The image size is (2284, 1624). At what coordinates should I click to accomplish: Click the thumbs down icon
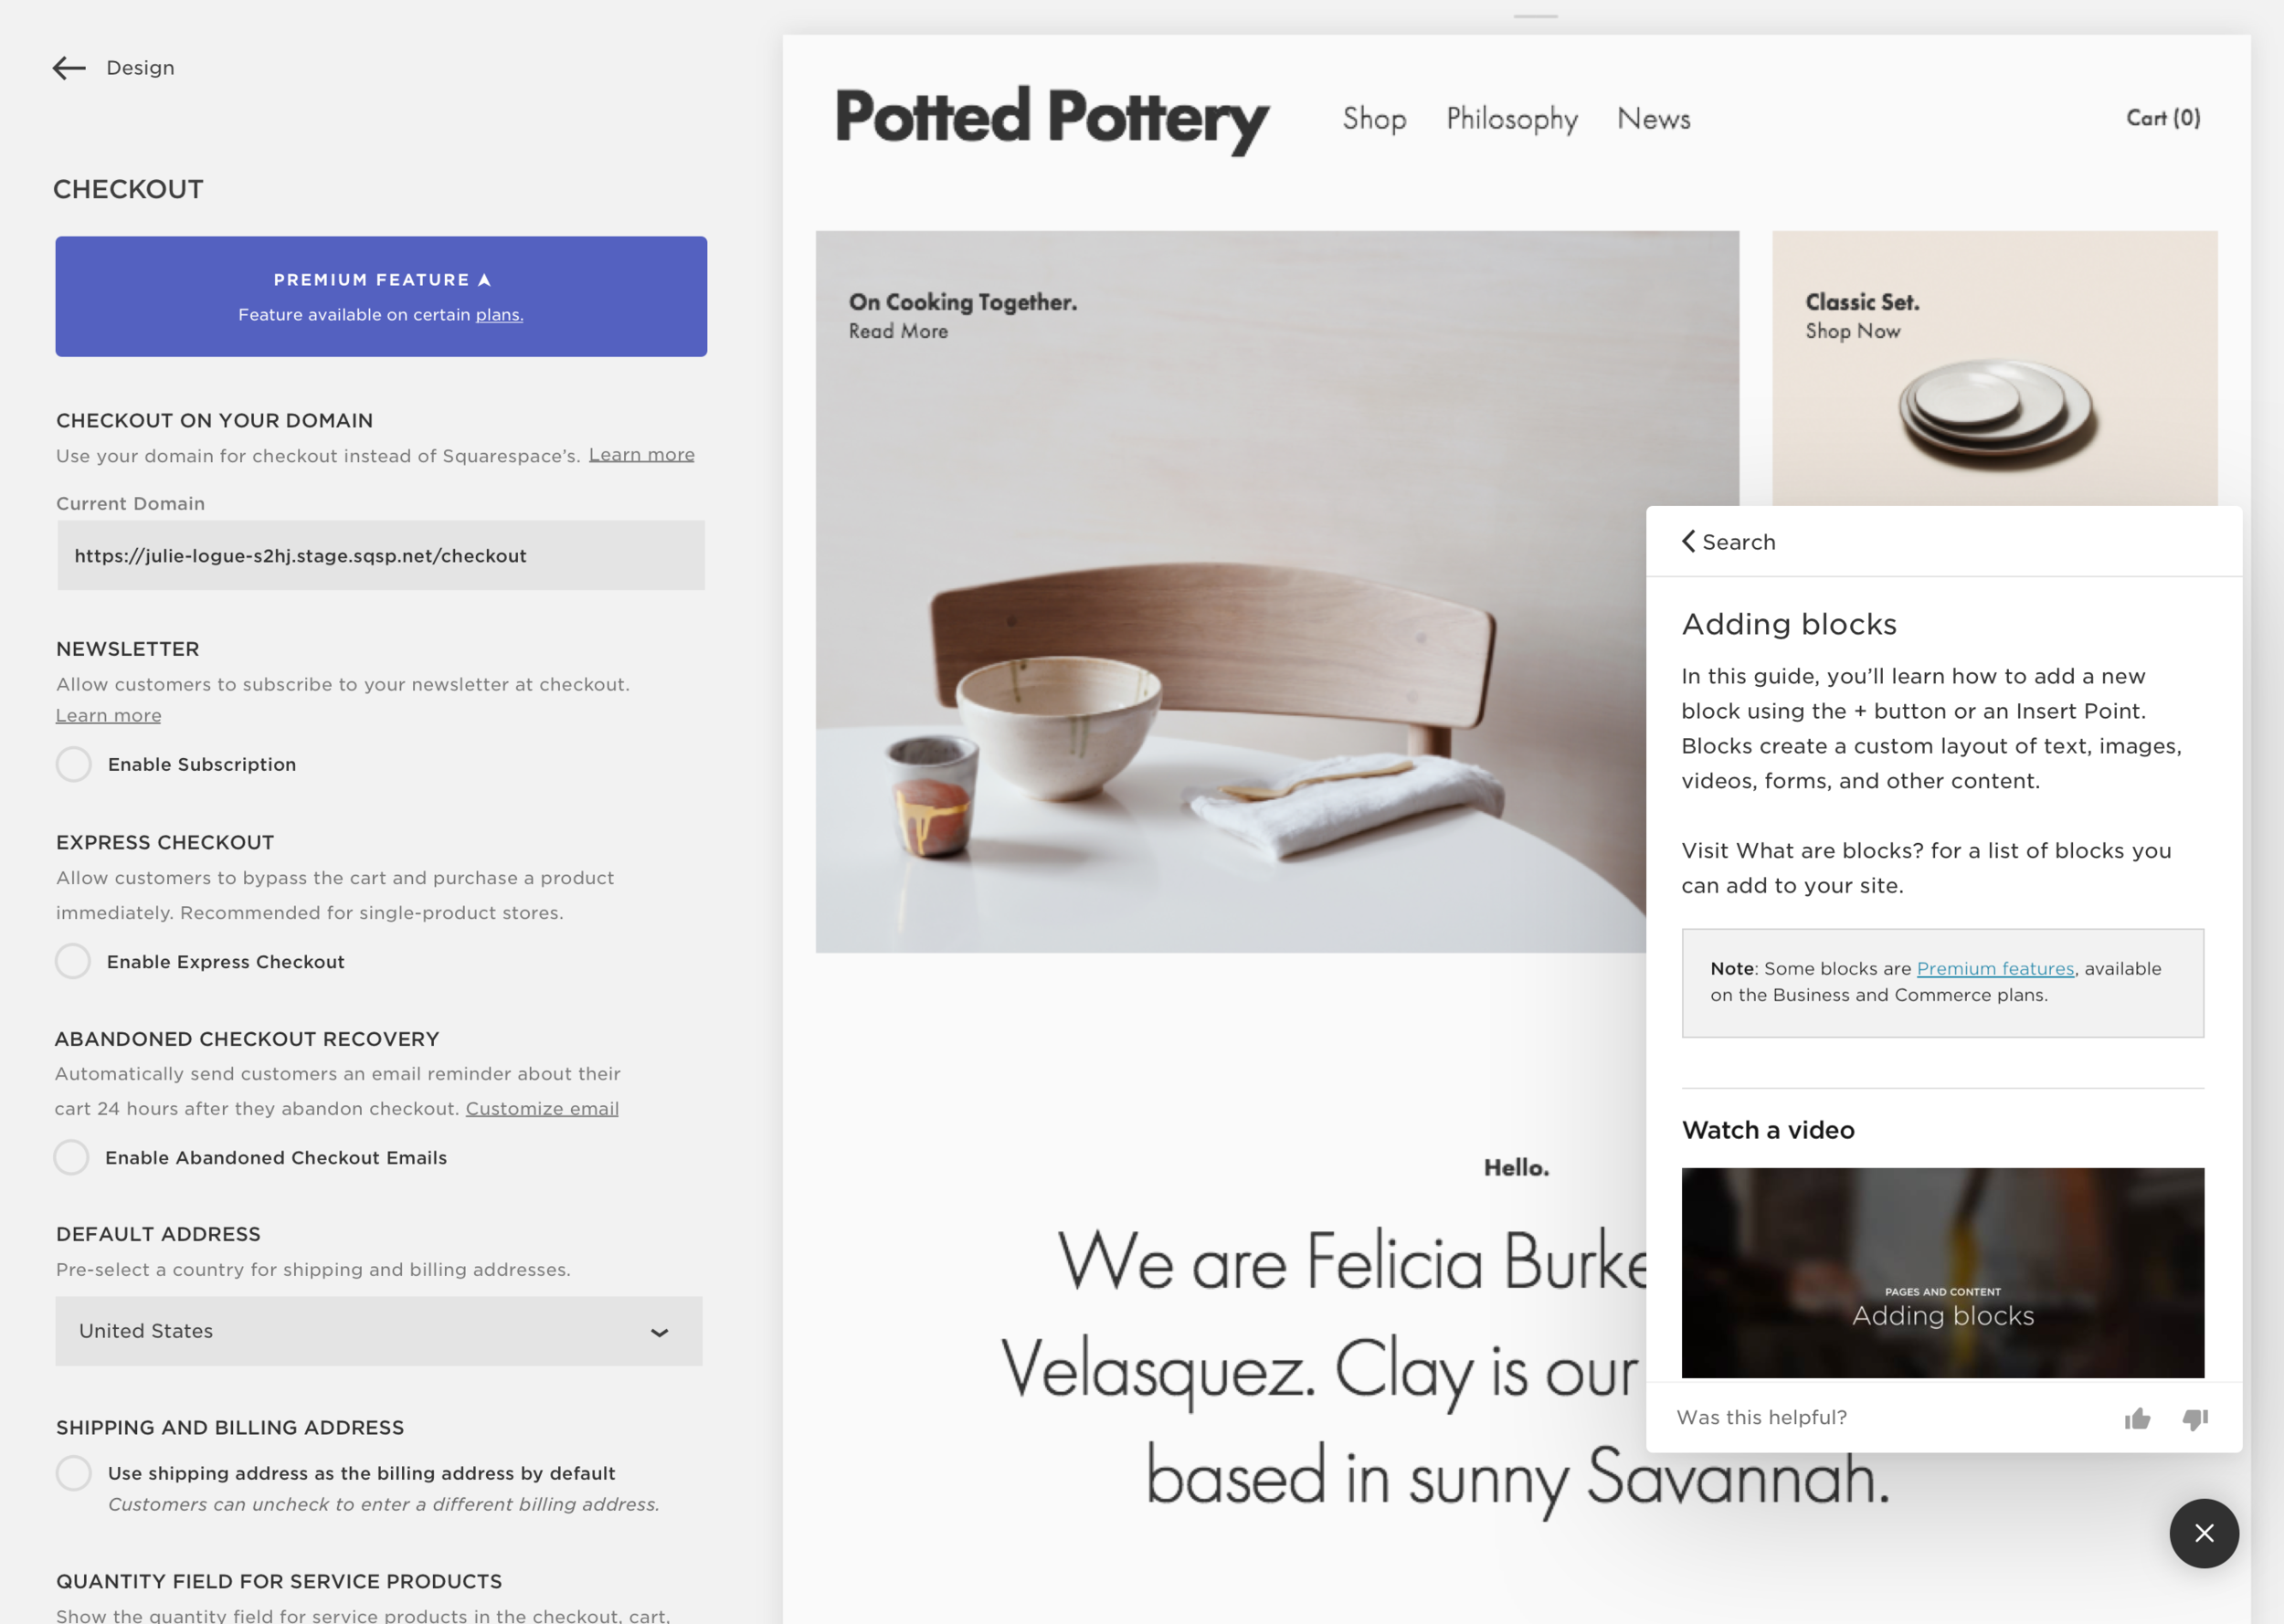click(x=2195, y=1419)
